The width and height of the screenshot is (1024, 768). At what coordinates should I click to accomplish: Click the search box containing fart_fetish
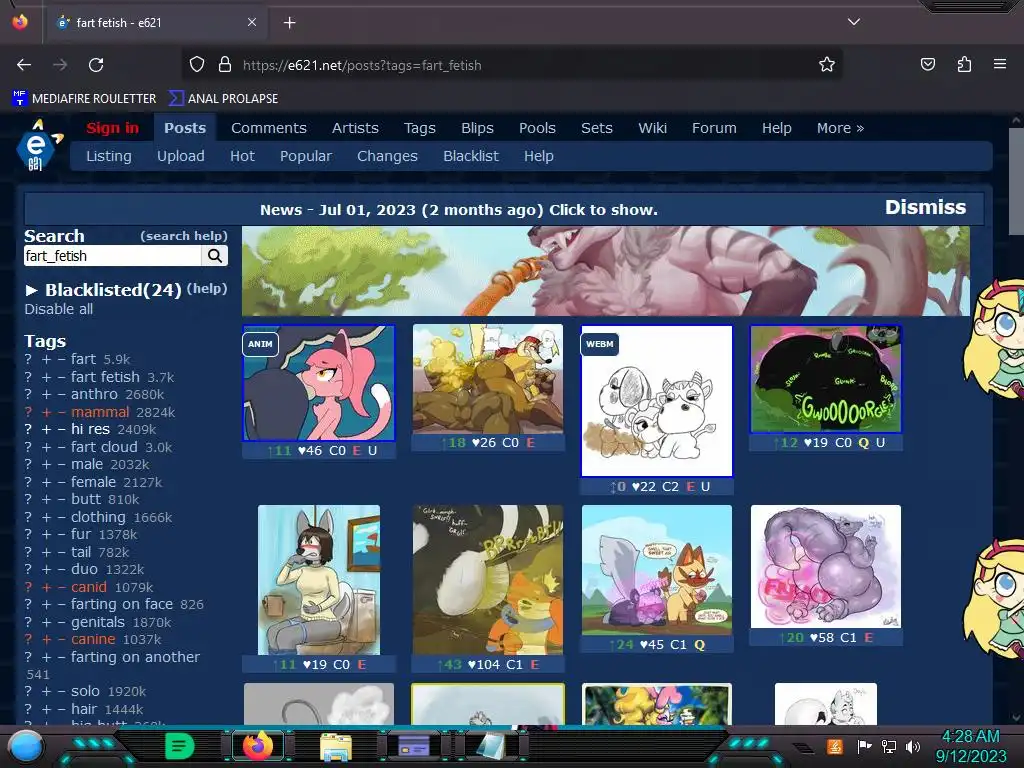pos(112,256)
